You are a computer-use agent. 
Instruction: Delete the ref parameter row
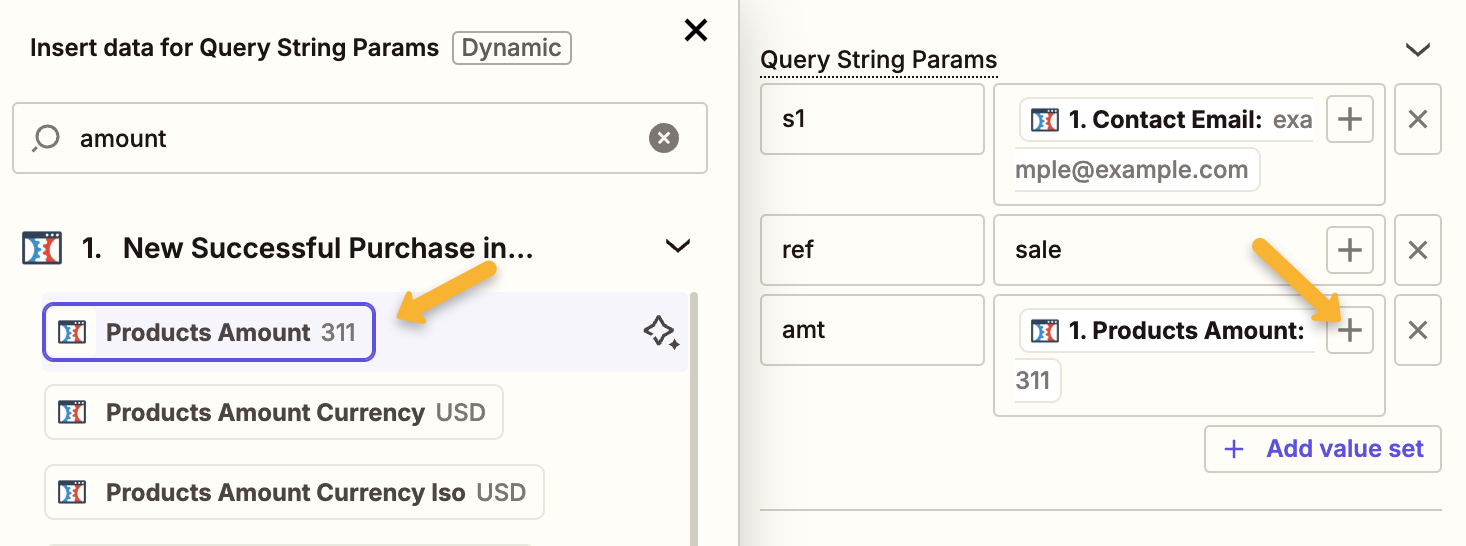pyautogui.click(x=1417, y=250)
